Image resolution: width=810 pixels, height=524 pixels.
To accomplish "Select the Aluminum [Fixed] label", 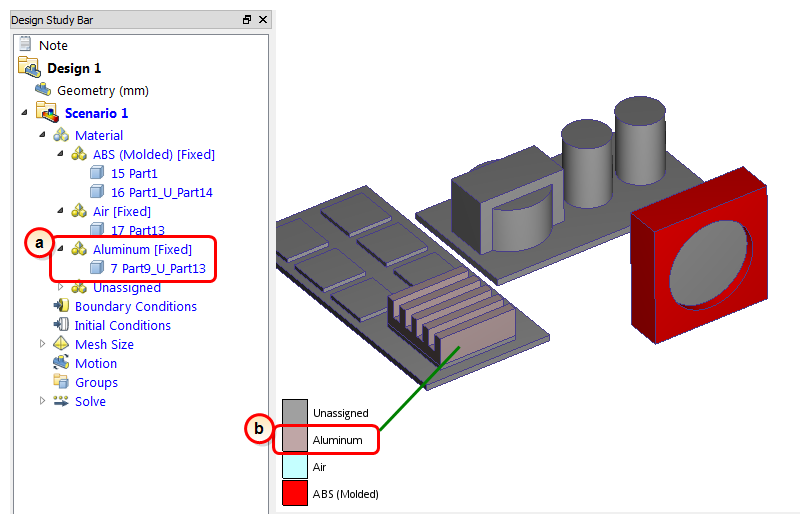I will pyautogui.click(x=142, y=250).
